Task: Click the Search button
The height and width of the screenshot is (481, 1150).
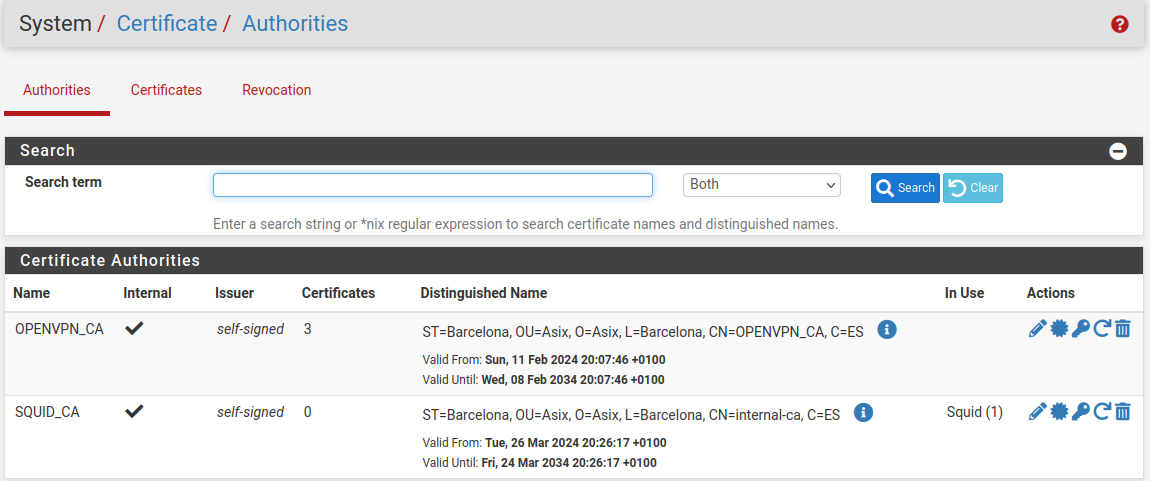Action: click(905, 188)
